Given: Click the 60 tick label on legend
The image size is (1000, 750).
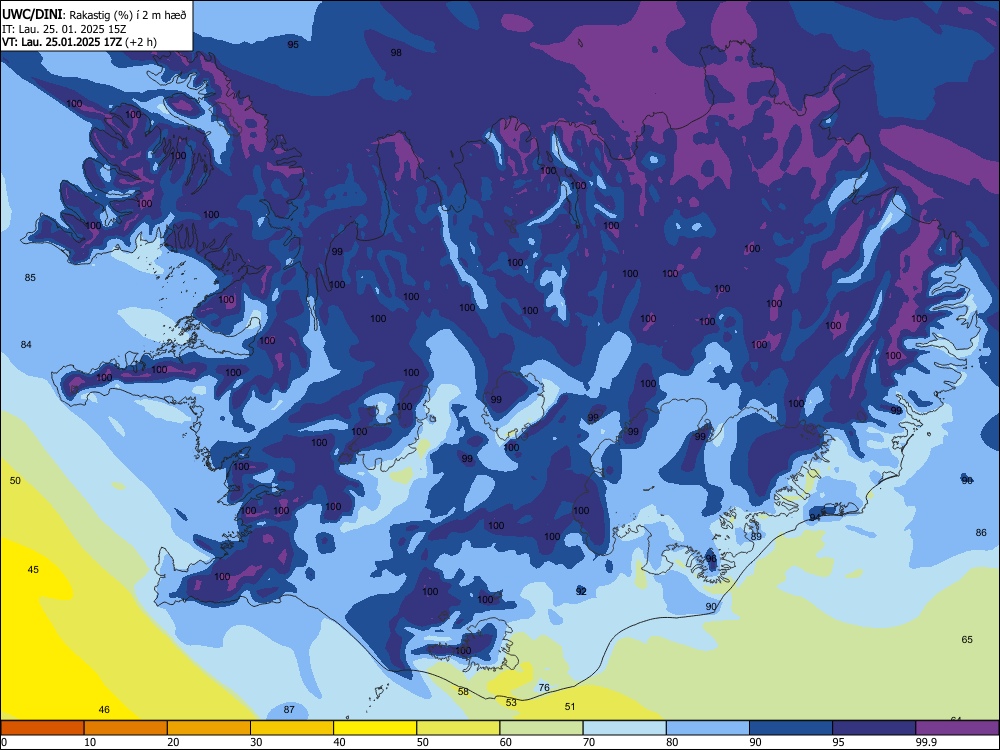Looking at the screenshot, I should (x=506, y=742).
